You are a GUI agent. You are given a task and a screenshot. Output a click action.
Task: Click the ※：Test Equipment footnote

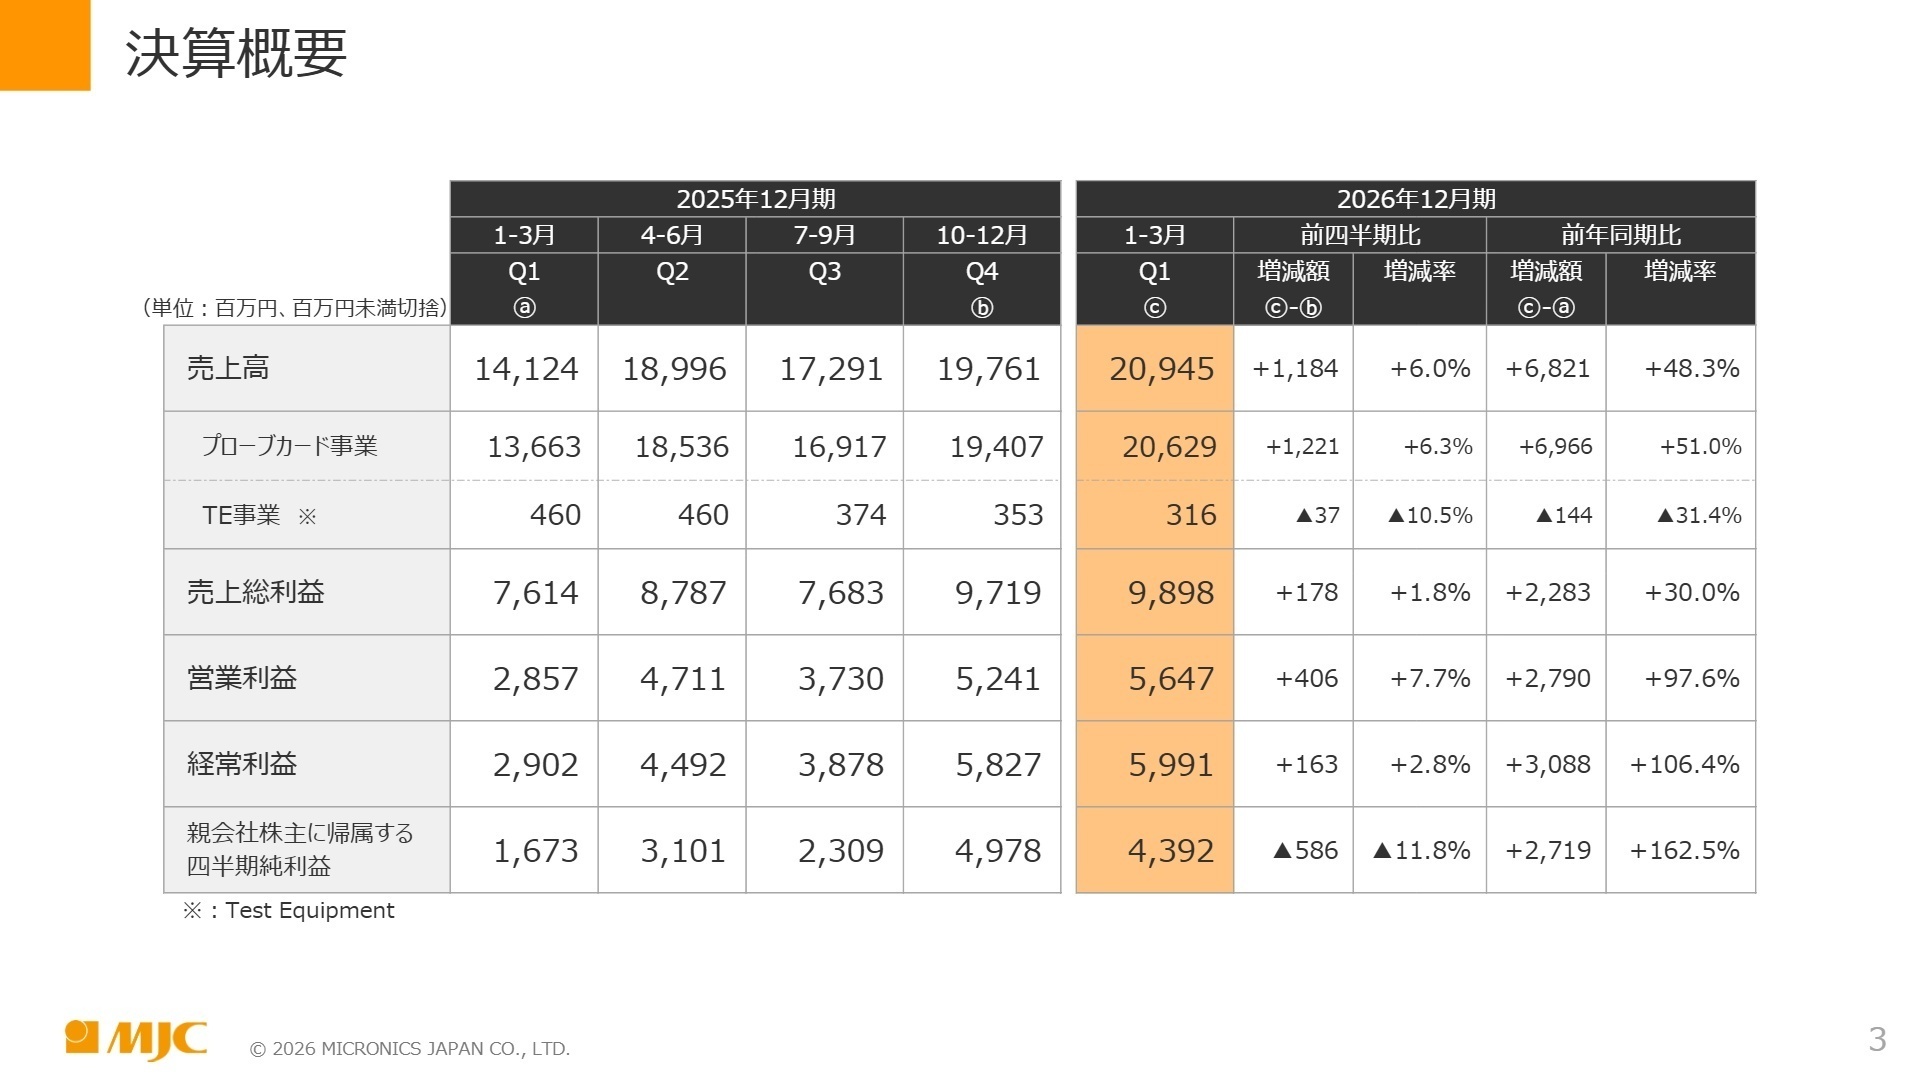(289, 910)
